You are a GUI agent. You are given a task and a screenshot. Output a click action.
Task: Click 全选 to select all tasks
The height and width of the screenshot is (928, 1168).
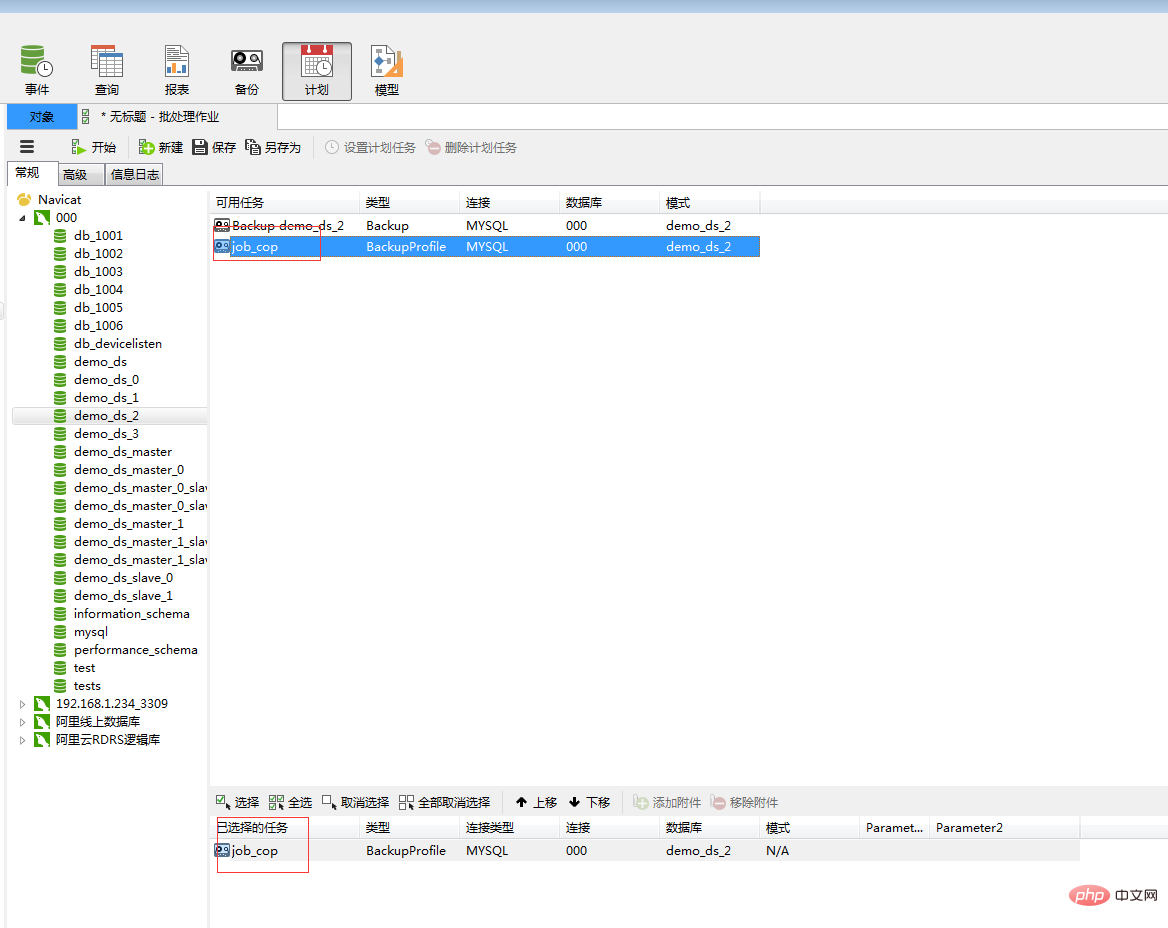point(290,802)
